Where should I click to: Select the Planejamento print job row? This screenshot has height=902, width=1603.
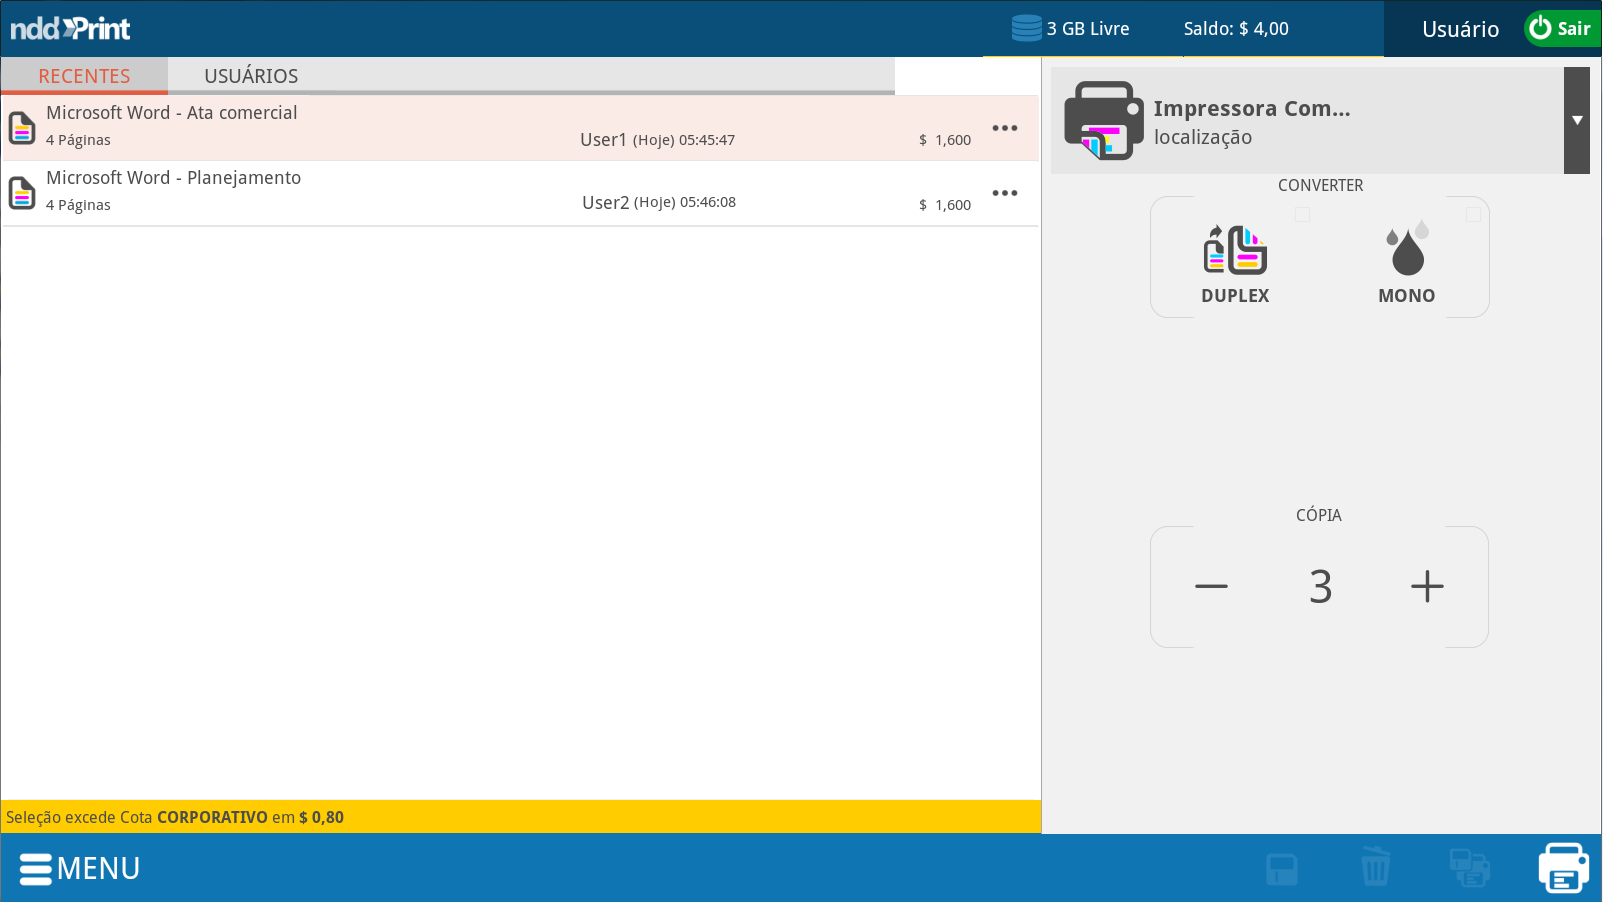tap(500, 193)
